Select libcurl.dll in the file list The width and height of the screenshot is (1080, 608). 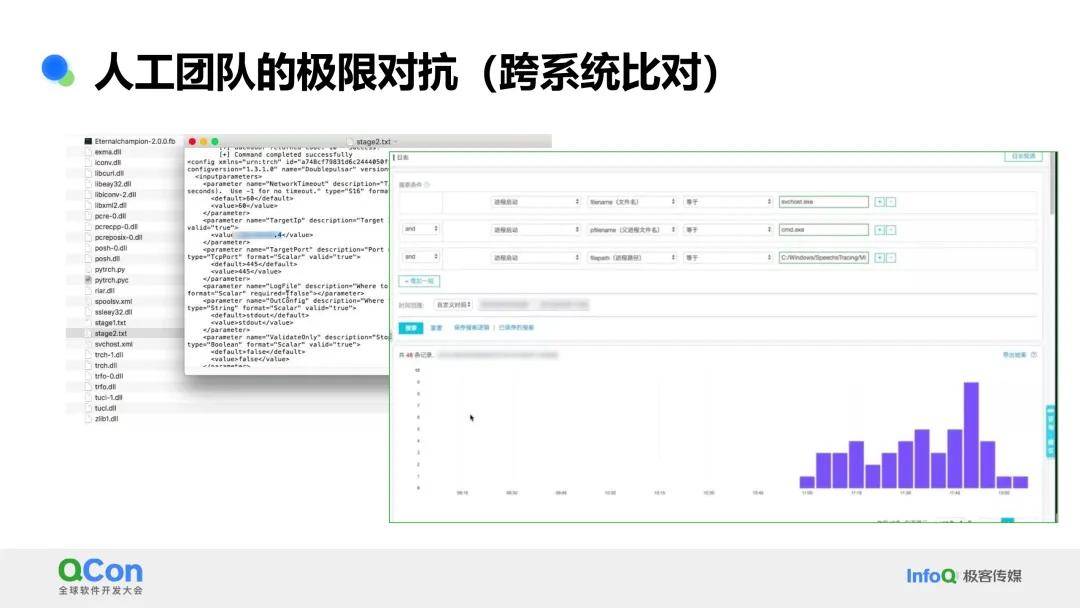pos(110,174)
